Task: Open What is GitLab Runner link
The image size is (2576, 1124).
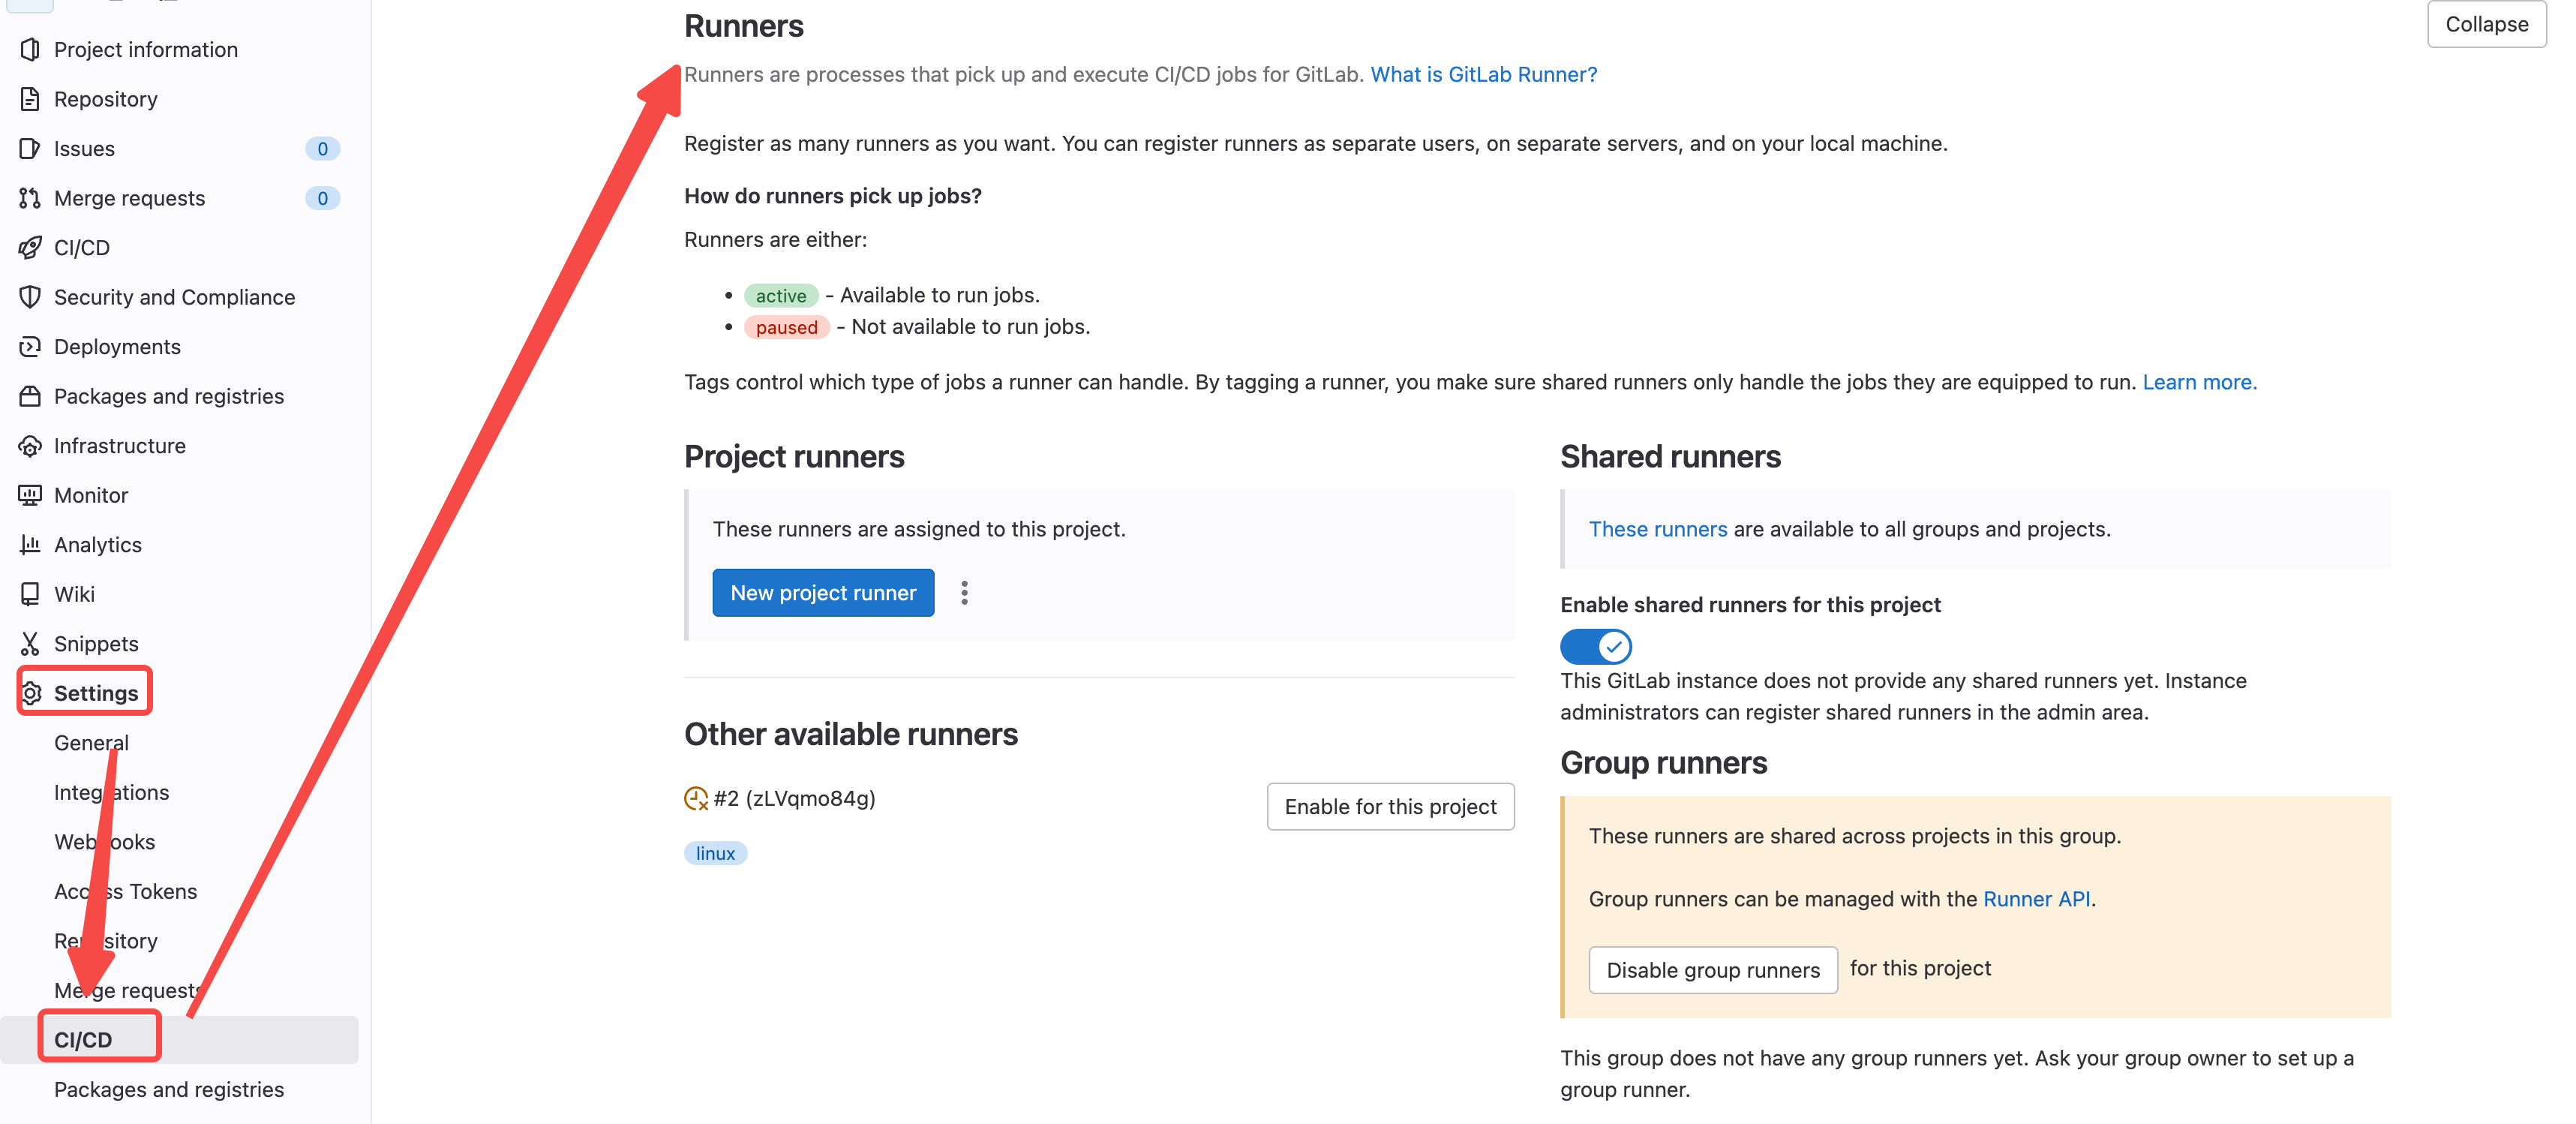Action: pyautogui.click(x=1483, y=74)
